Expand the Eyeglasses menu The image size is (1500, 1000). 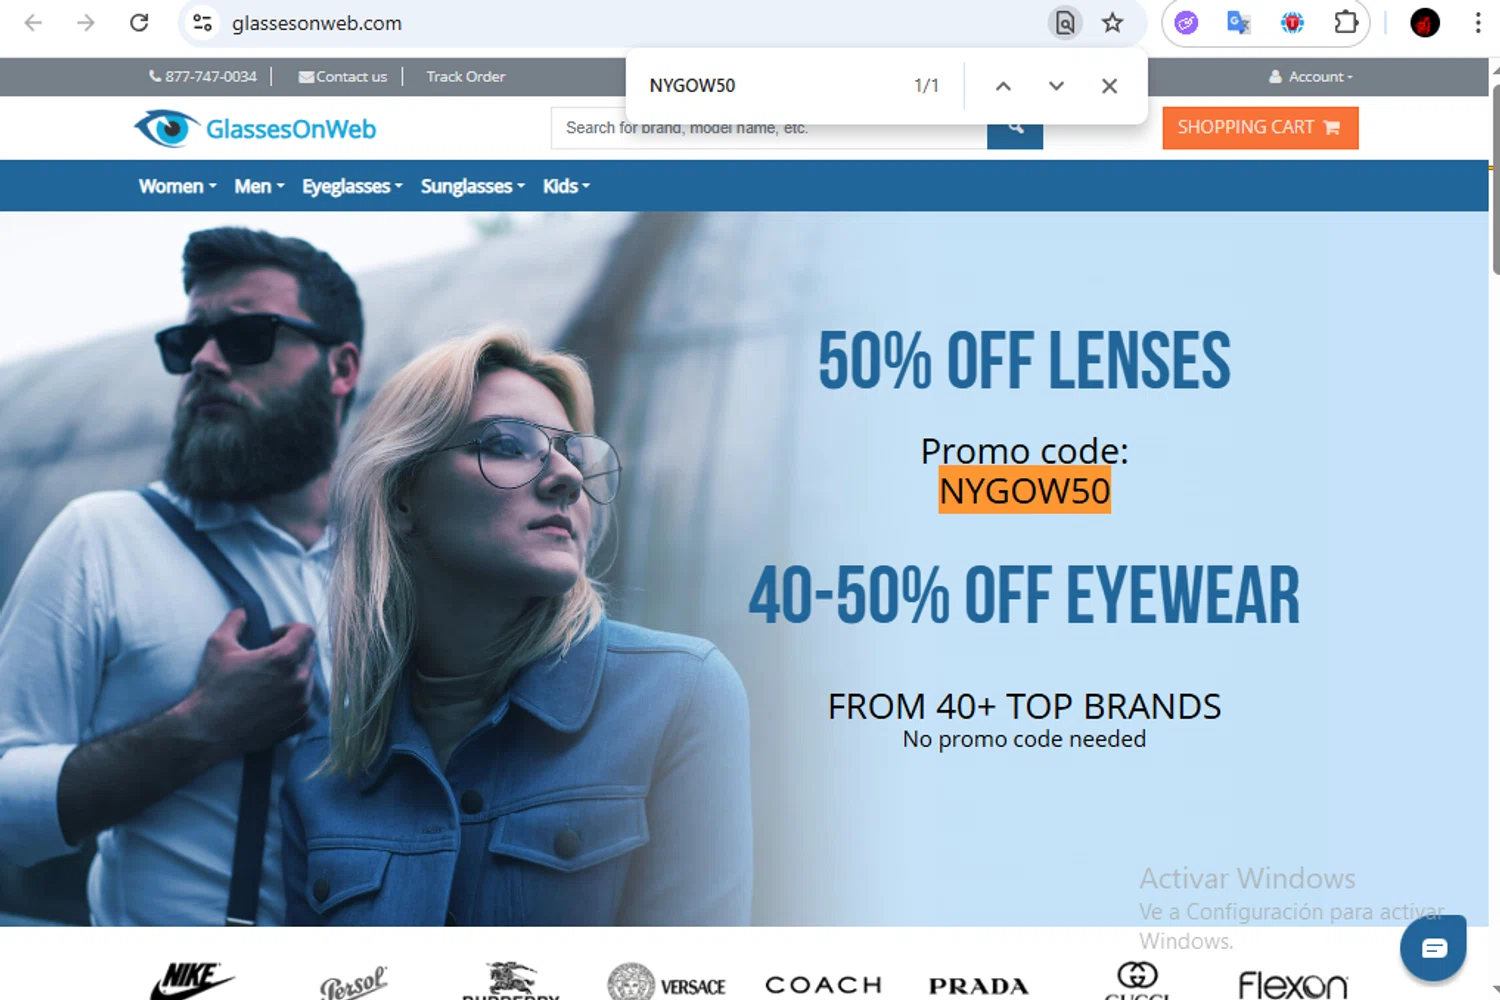(x=352, y=186)
